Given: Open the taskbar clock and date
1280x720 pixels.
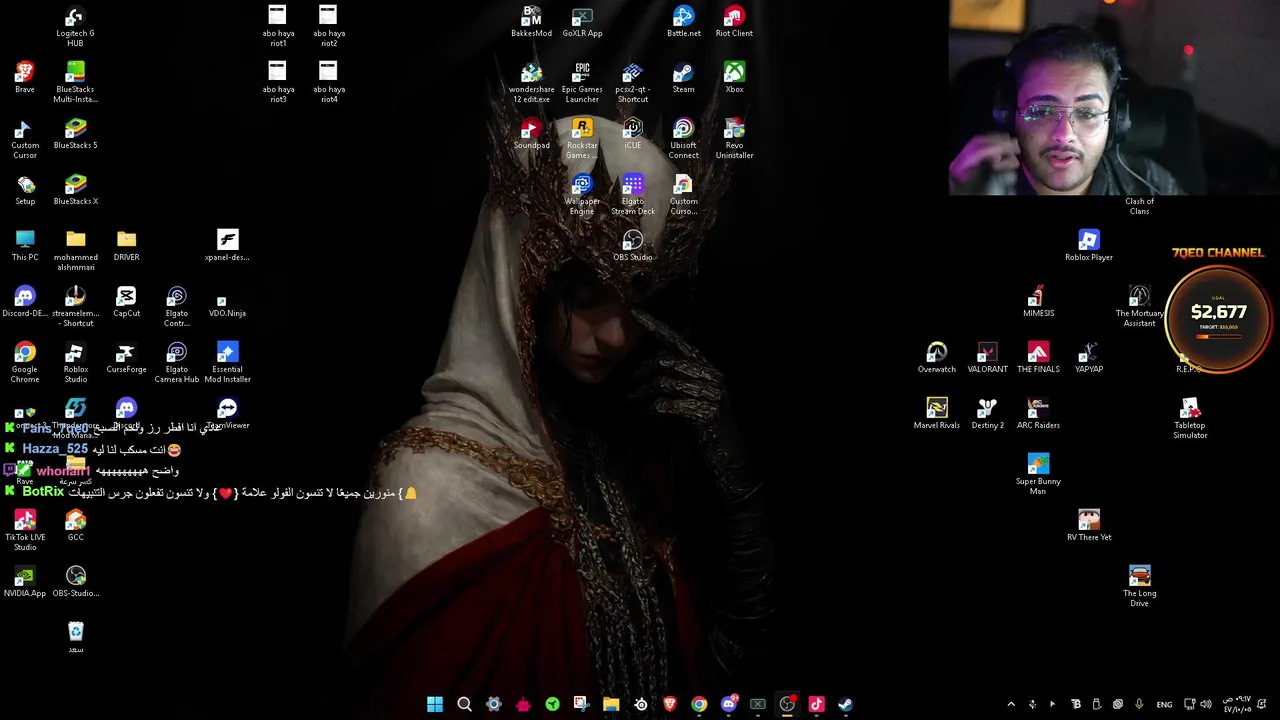Looking at the screenshot, I should pos(1237,704).
